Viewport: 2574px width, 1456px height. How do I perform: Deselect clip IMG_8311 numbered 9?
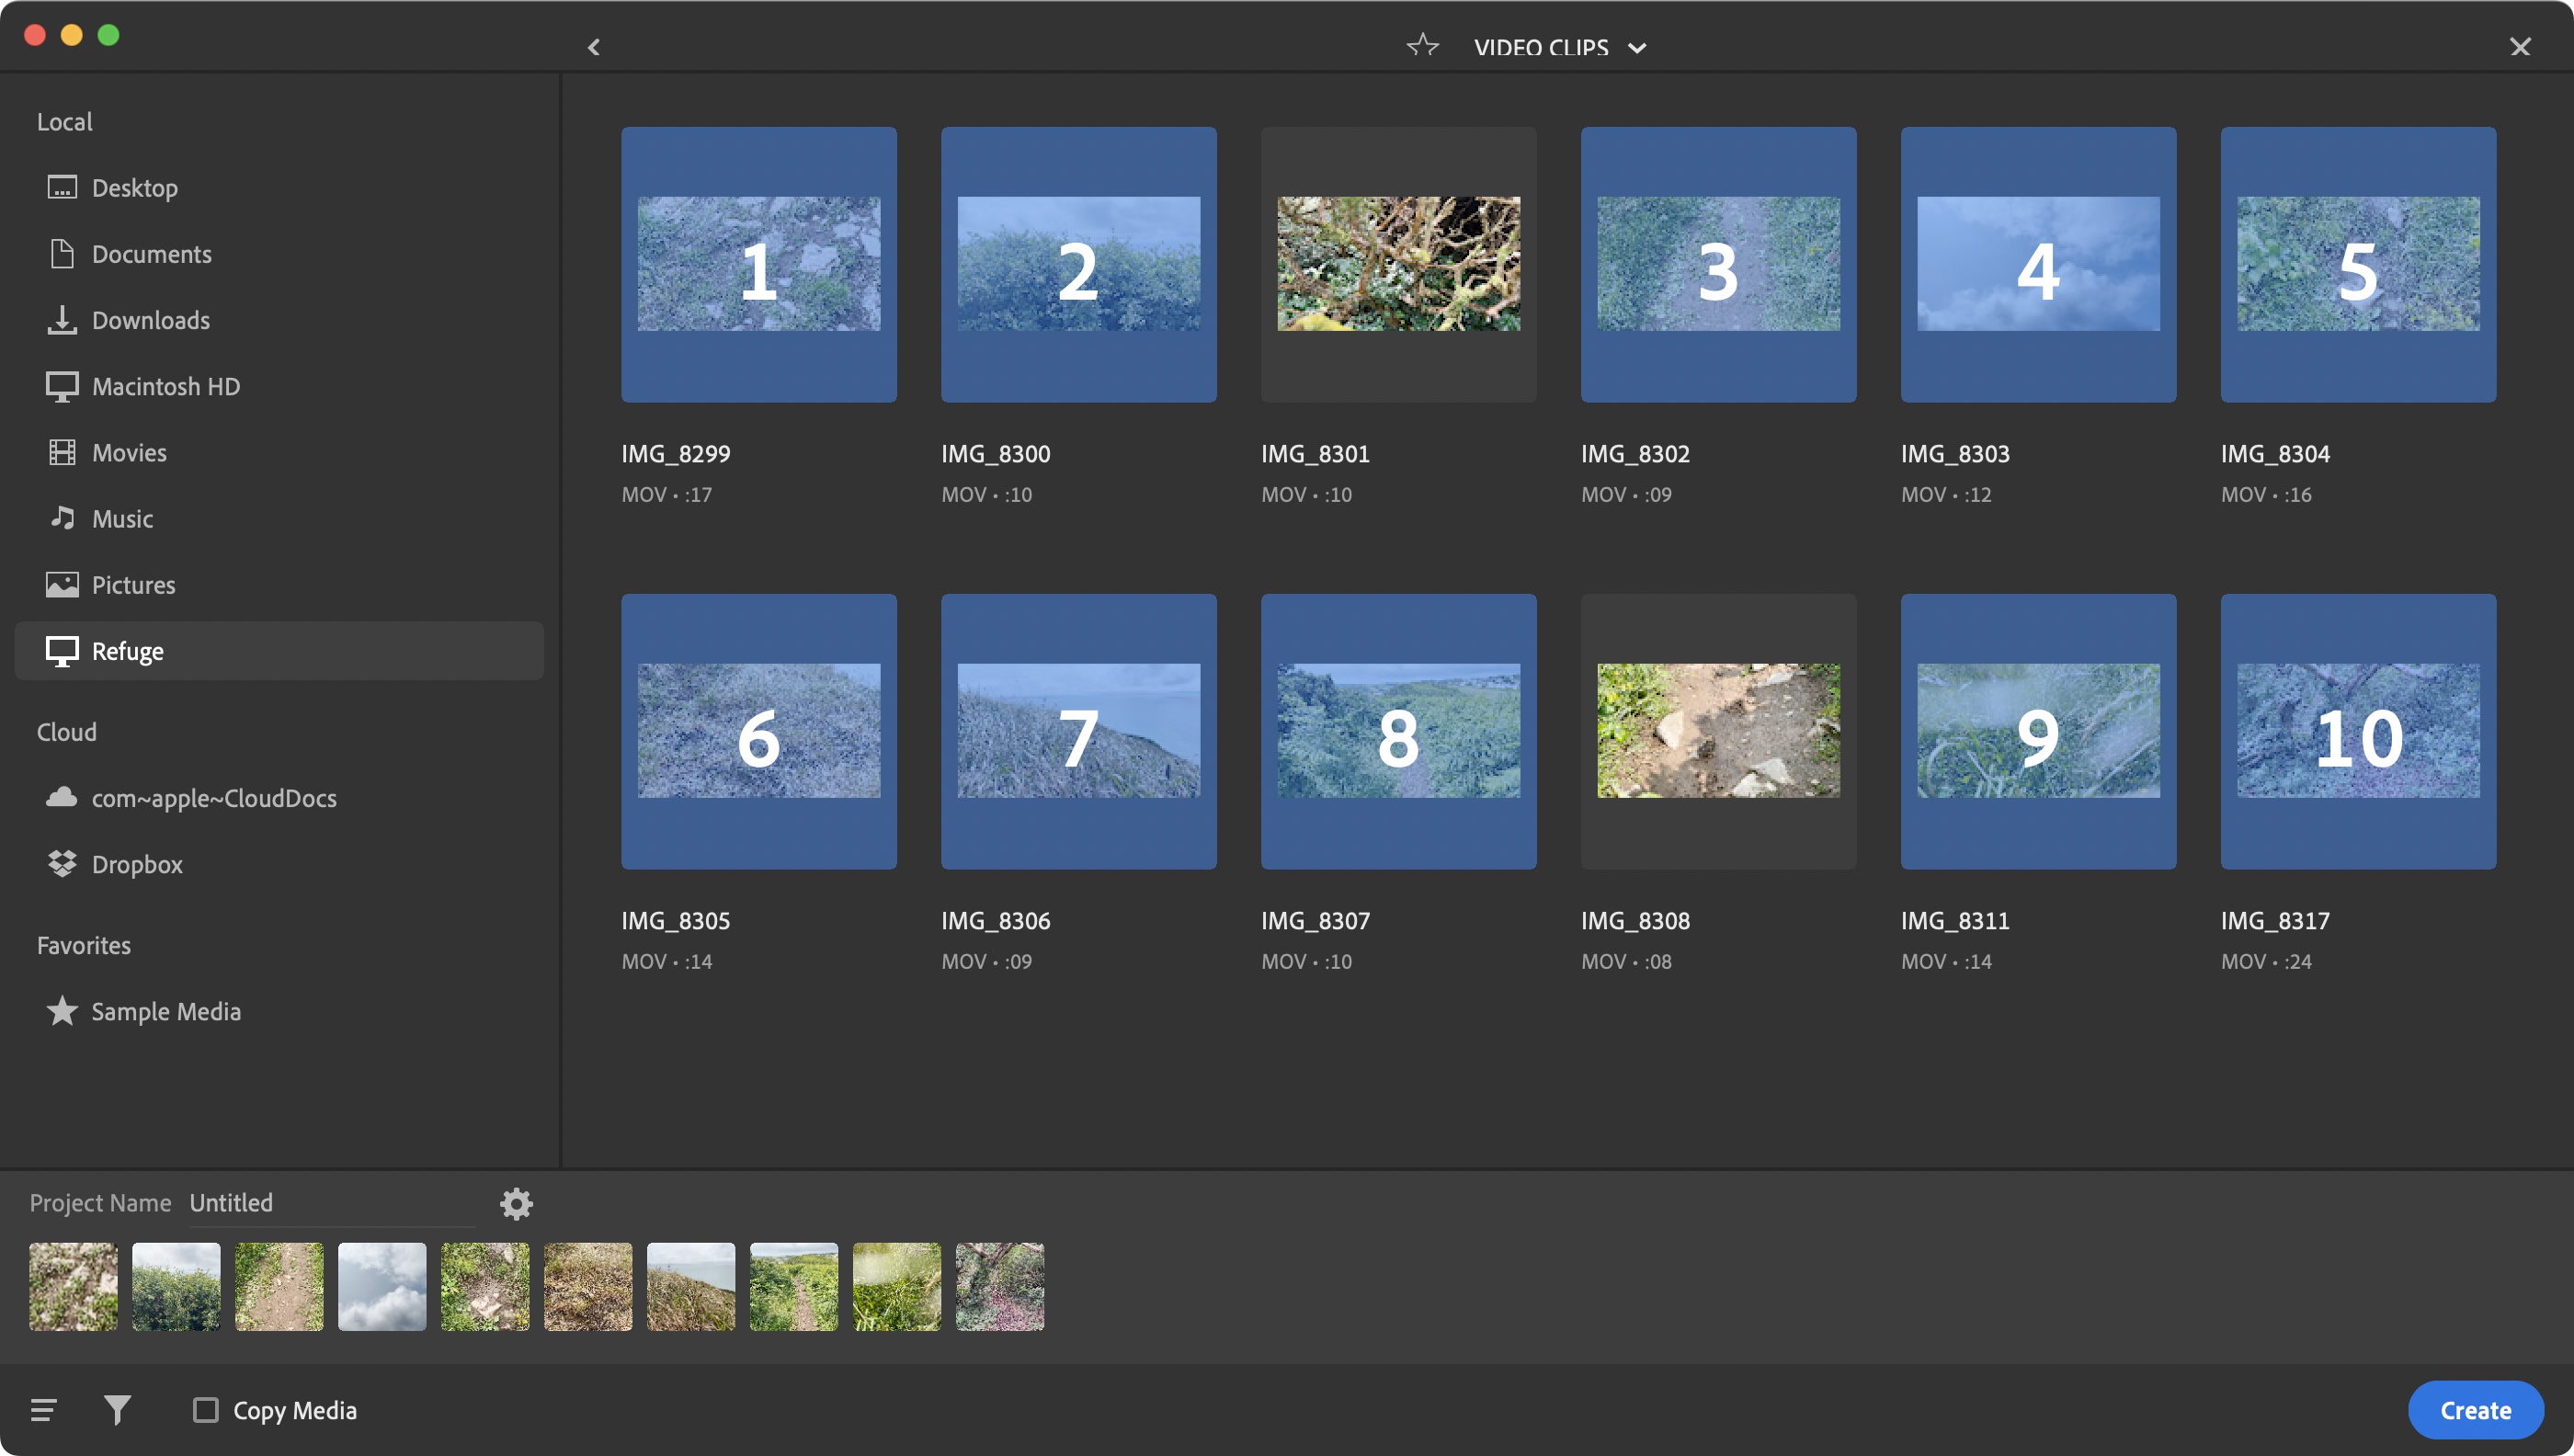pos(2038,731)
